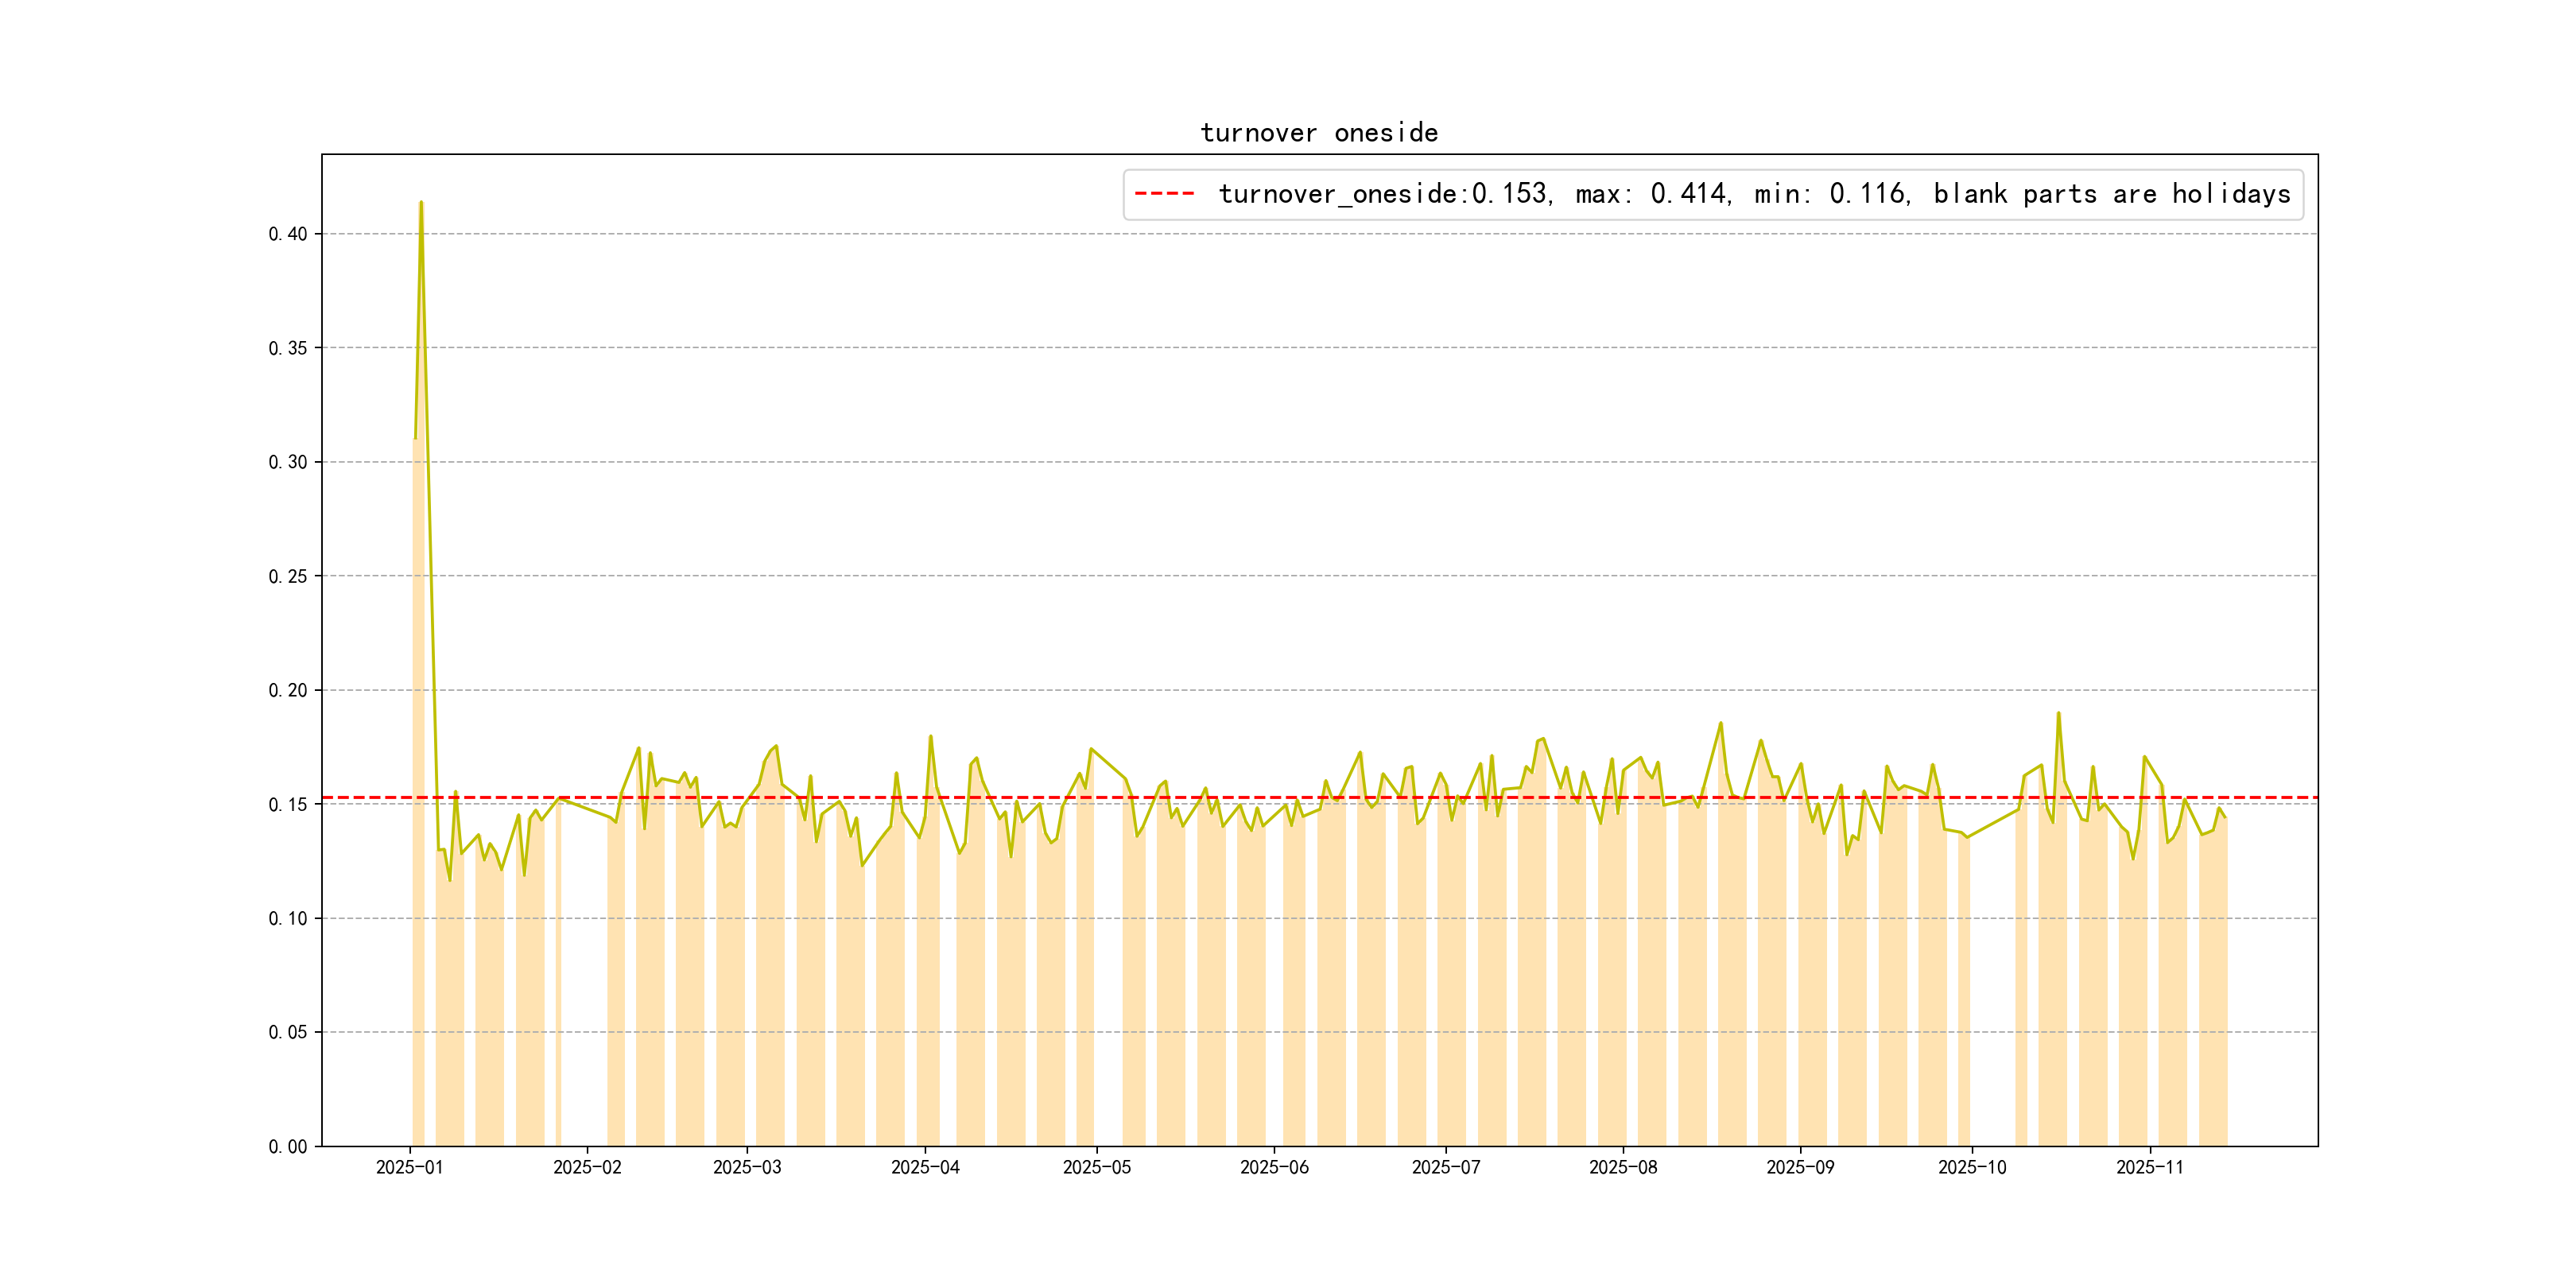Click the 2025-02 x-axis label
Viewport: 2576px width, 1288px height.
[587, 1167]
